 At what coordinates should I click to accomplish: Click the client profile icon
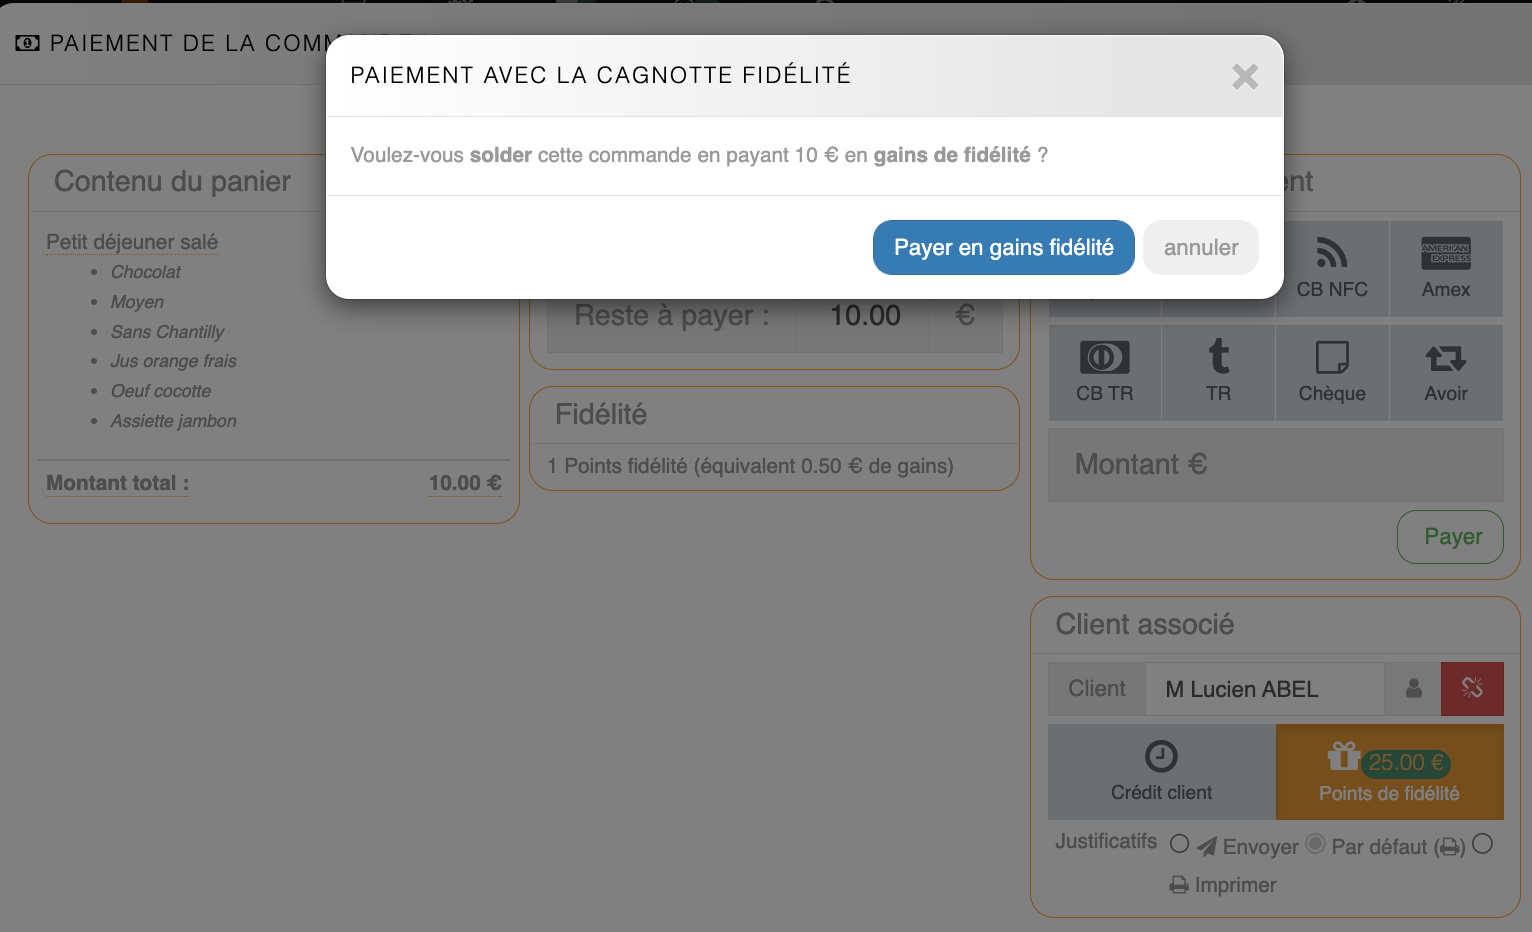pos(1413,689)
